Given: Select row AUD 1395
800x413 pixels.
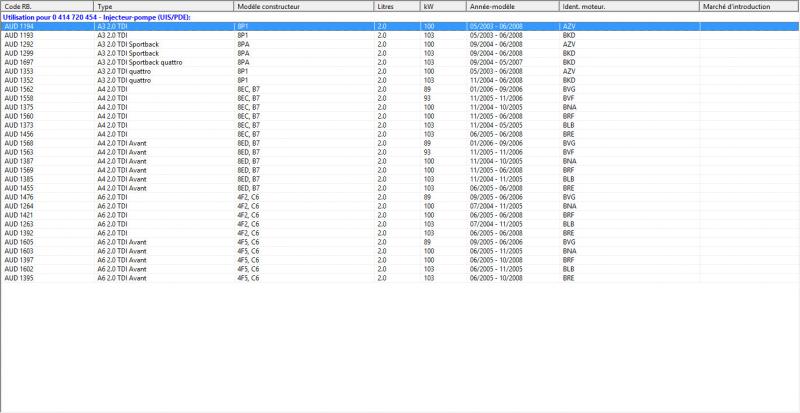Looking at the screenshot, I should [x=400, y=278].
